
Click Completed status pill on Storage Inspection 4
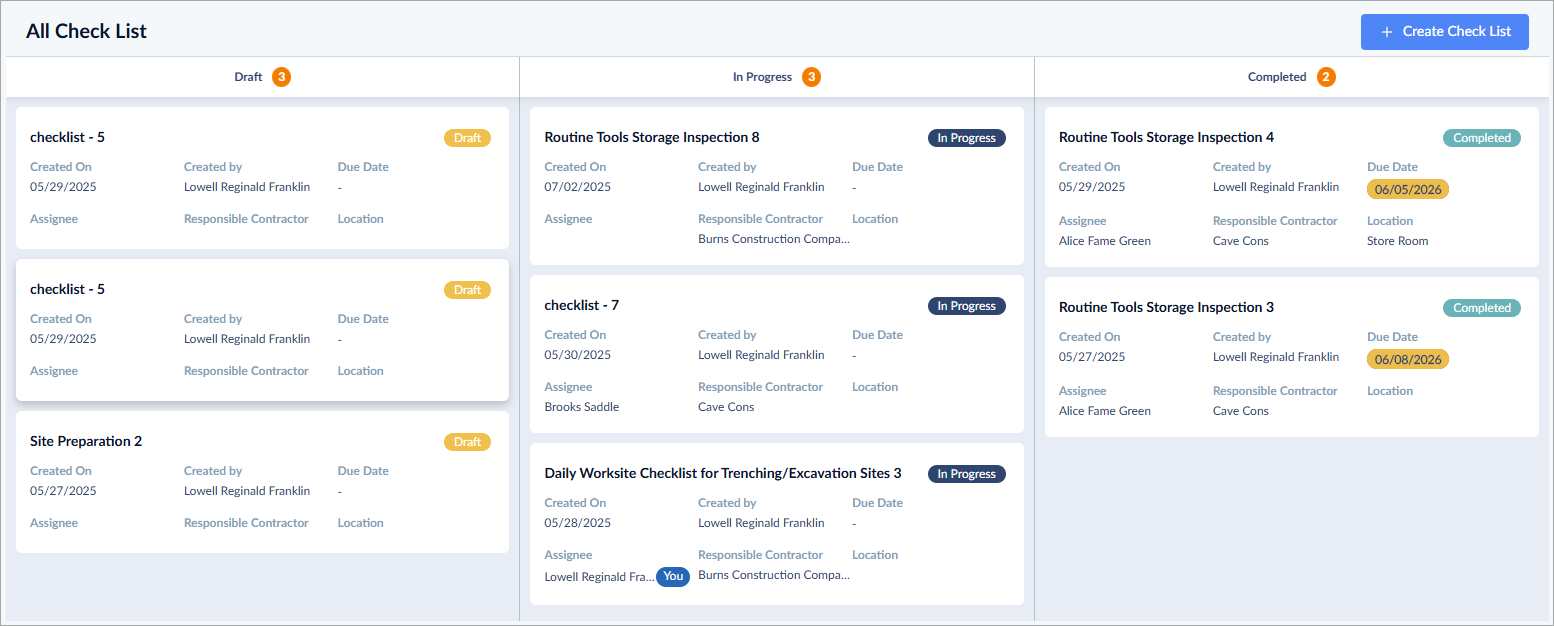click(1481, 138)
